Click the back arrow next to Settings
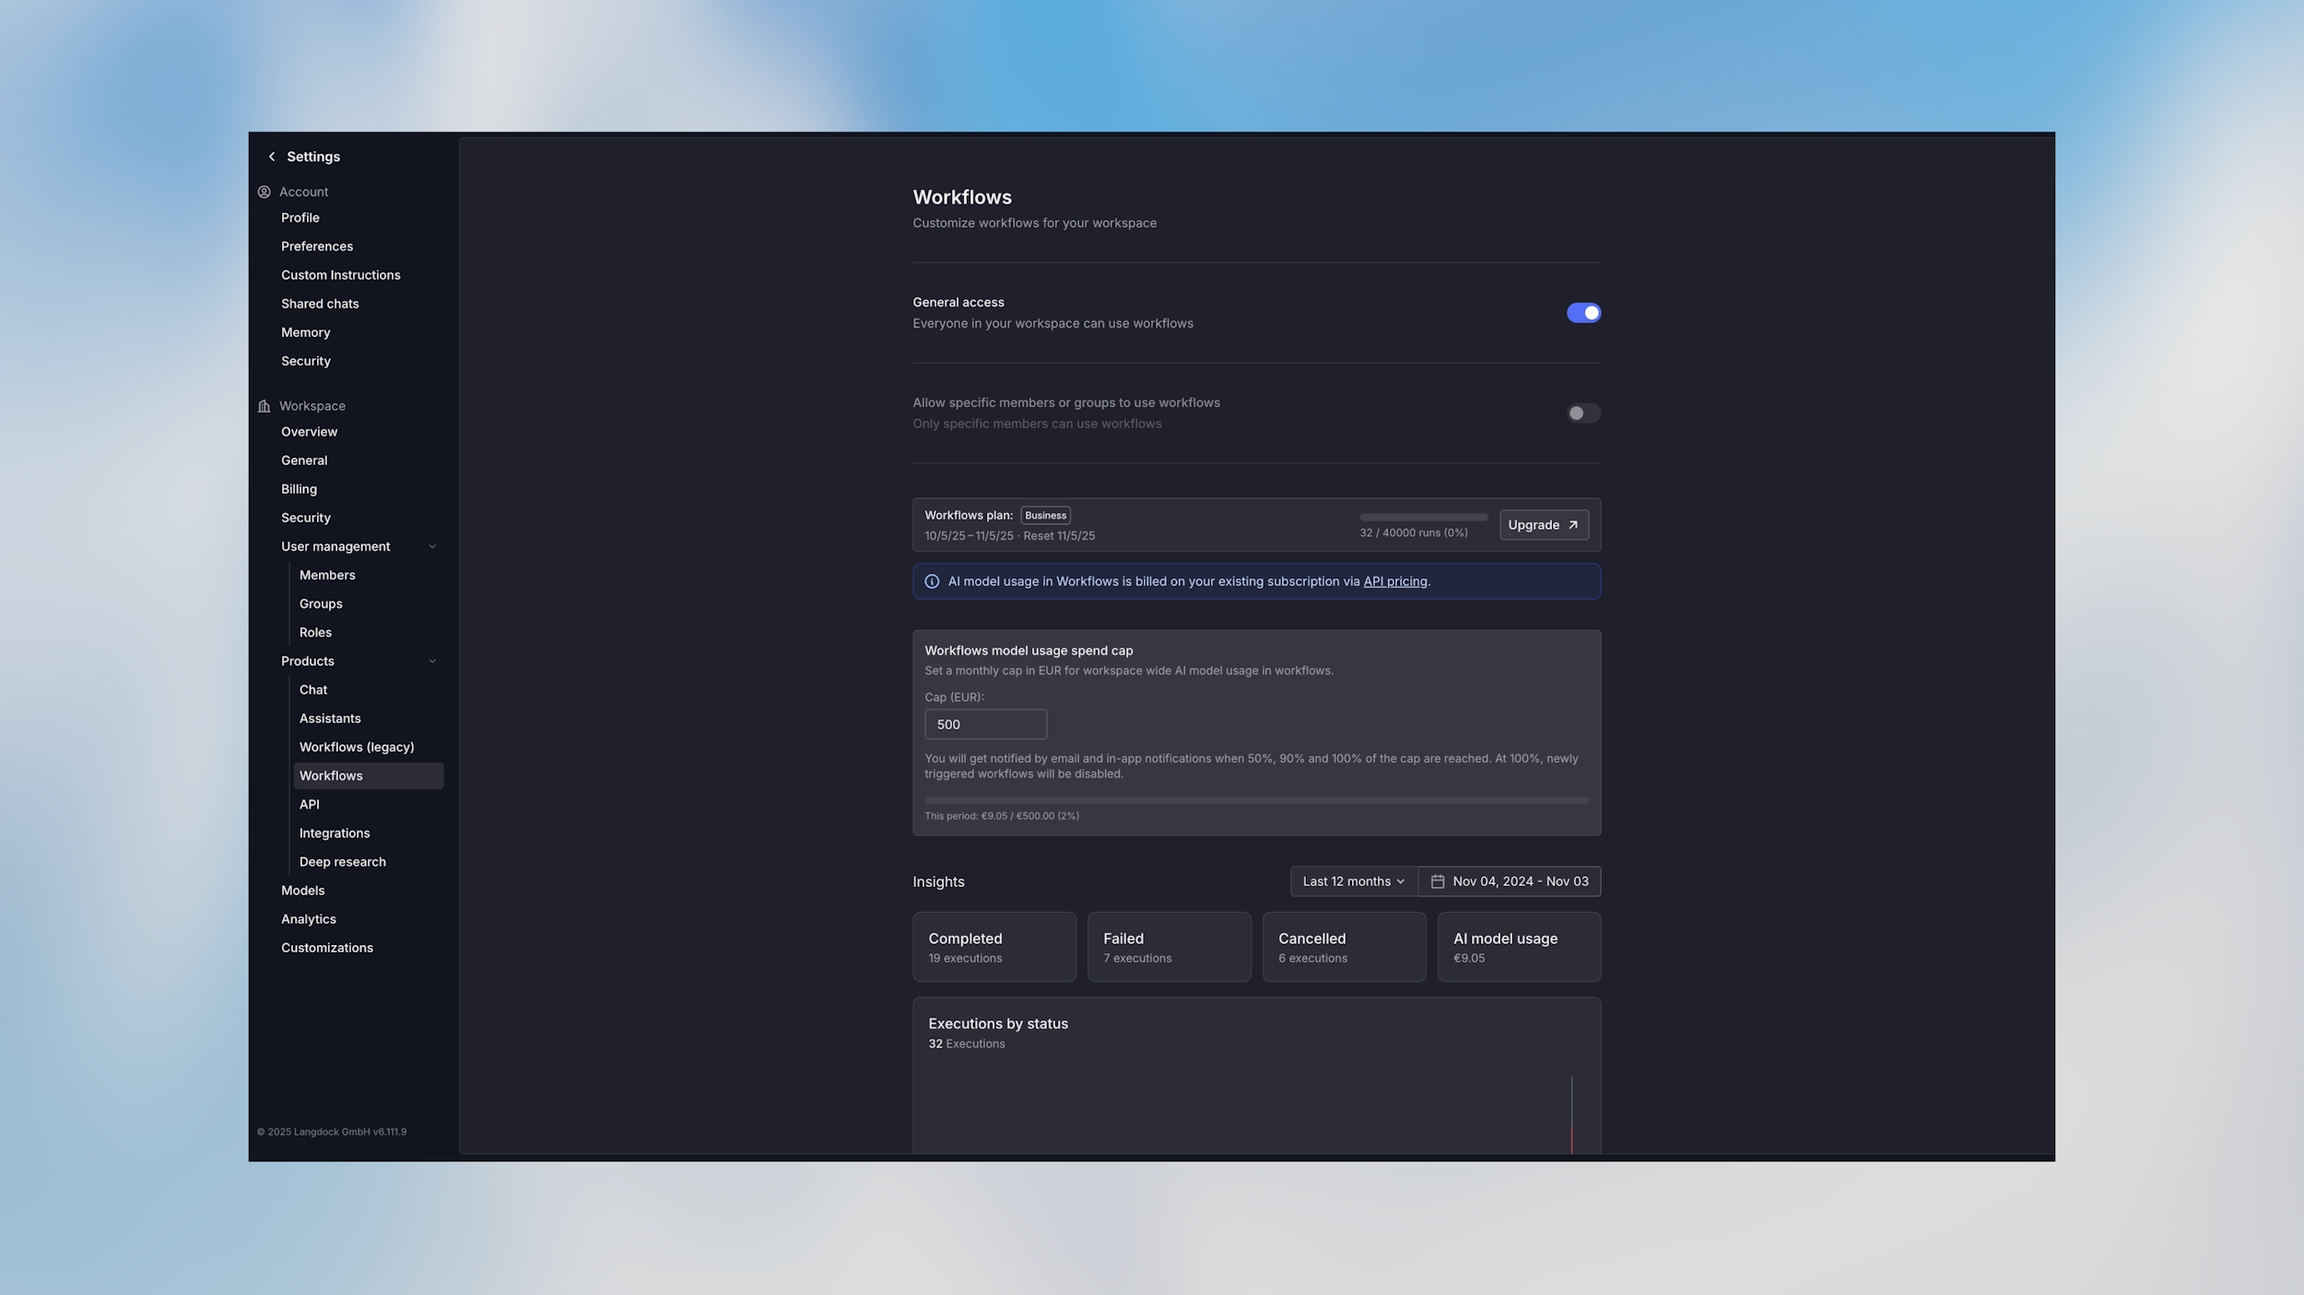The height and width of the screenshot is (1295, 2304). point(271,157)
